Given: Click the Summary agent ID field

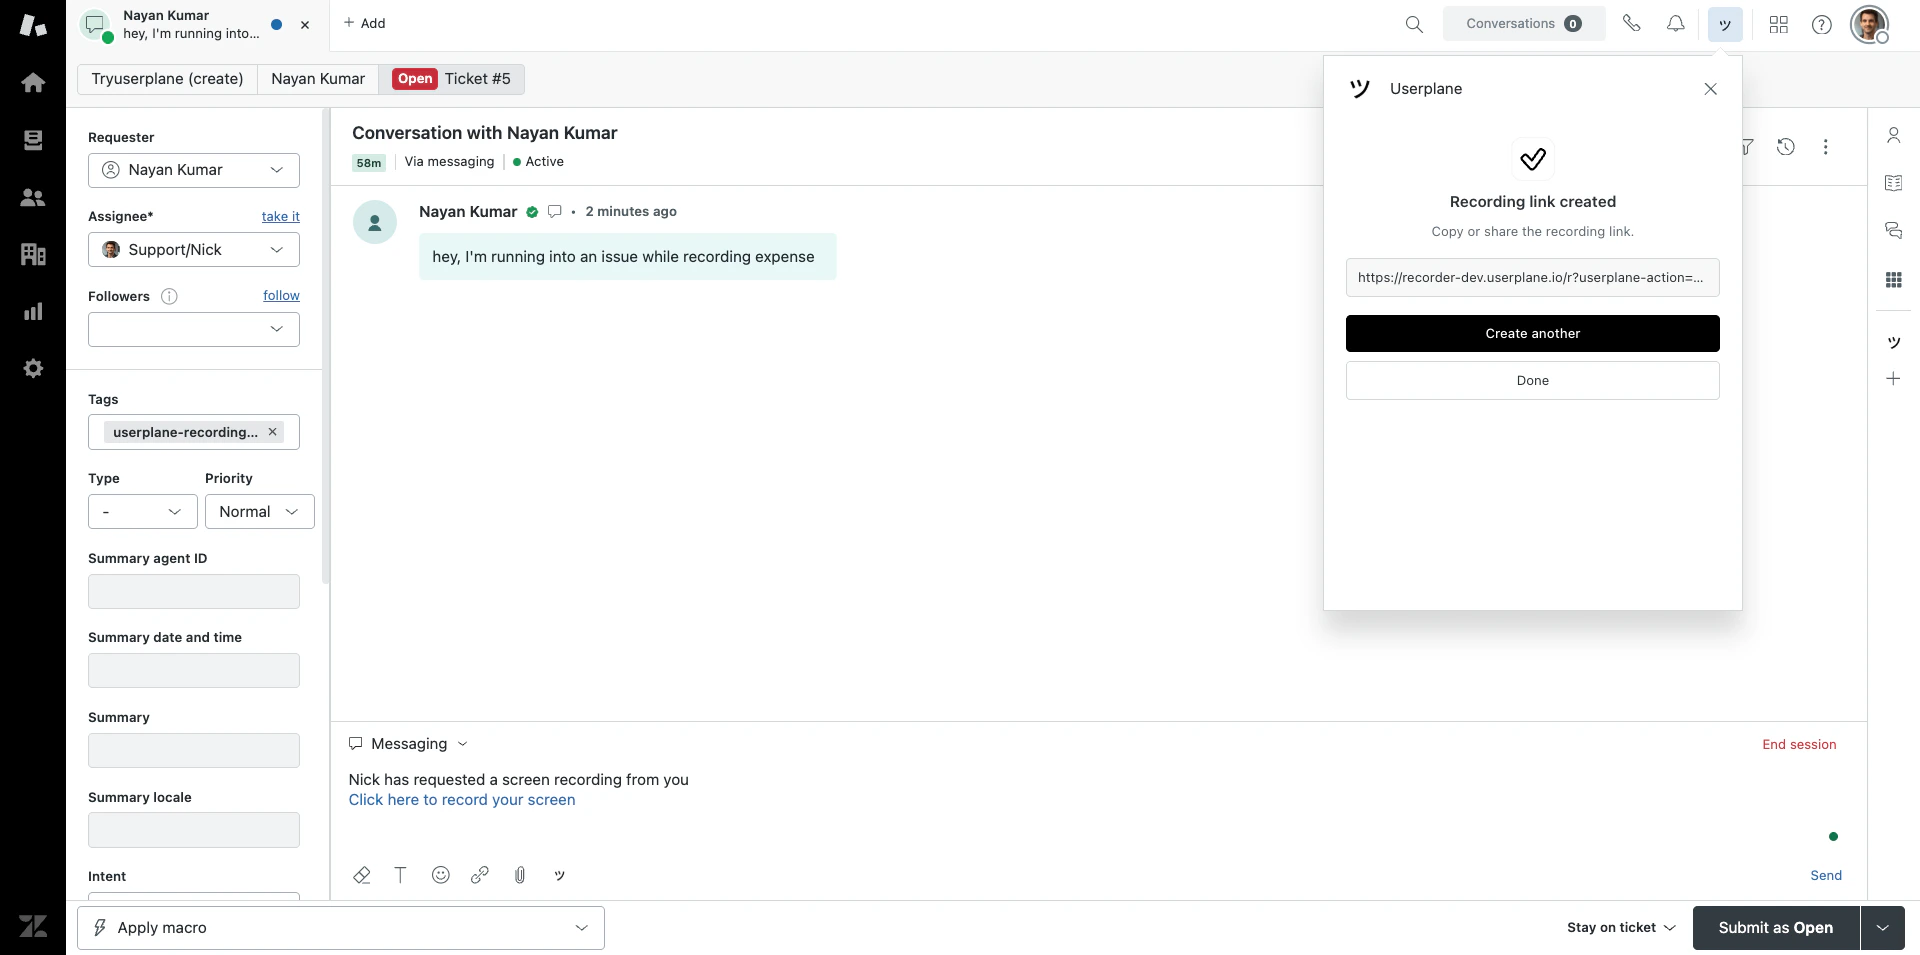Looking at the screenshot, I should click(194, 592).
